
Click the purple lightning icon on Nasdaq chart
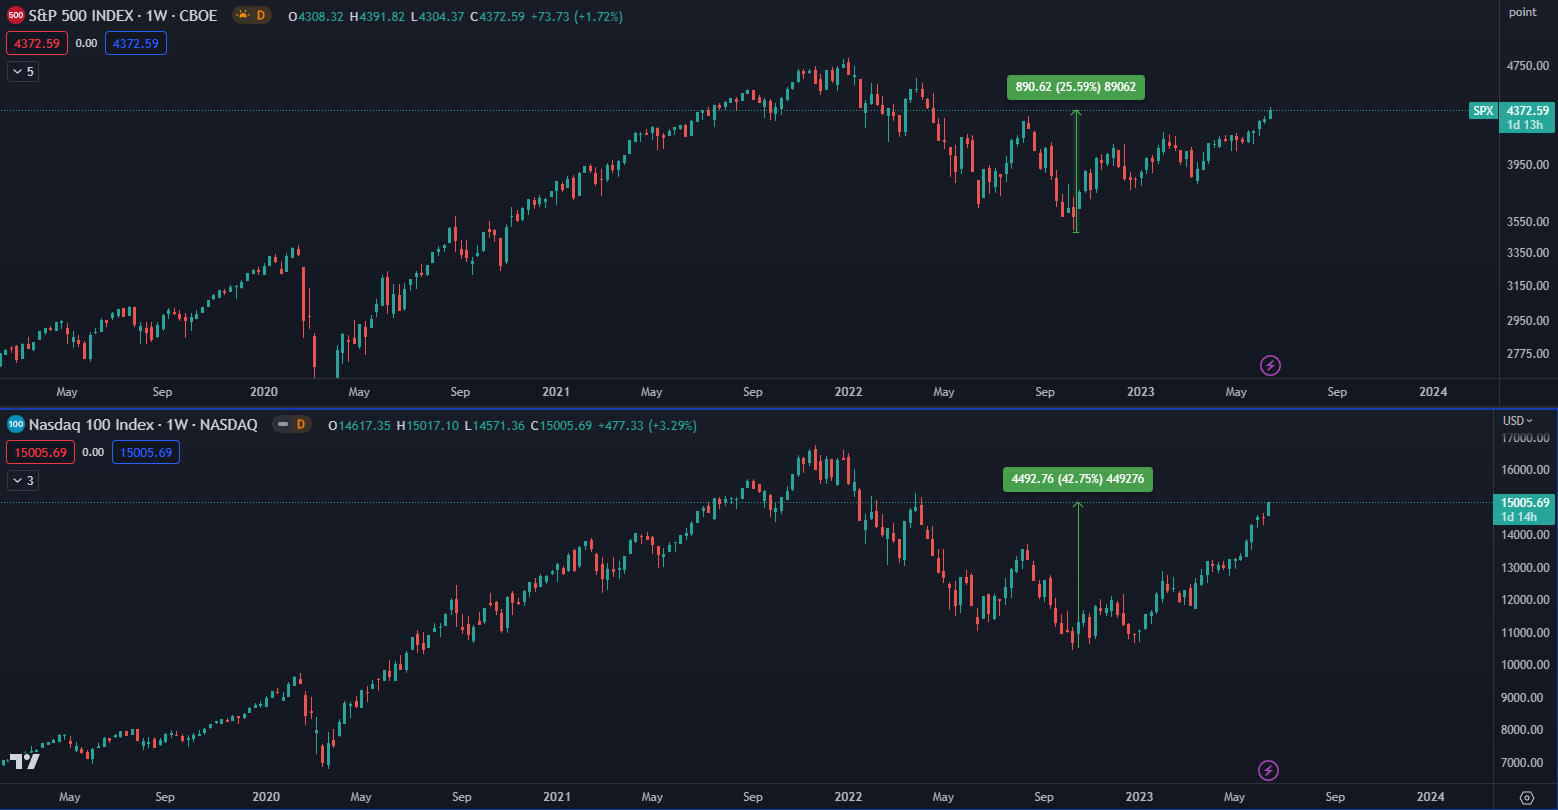(1268, 770)
